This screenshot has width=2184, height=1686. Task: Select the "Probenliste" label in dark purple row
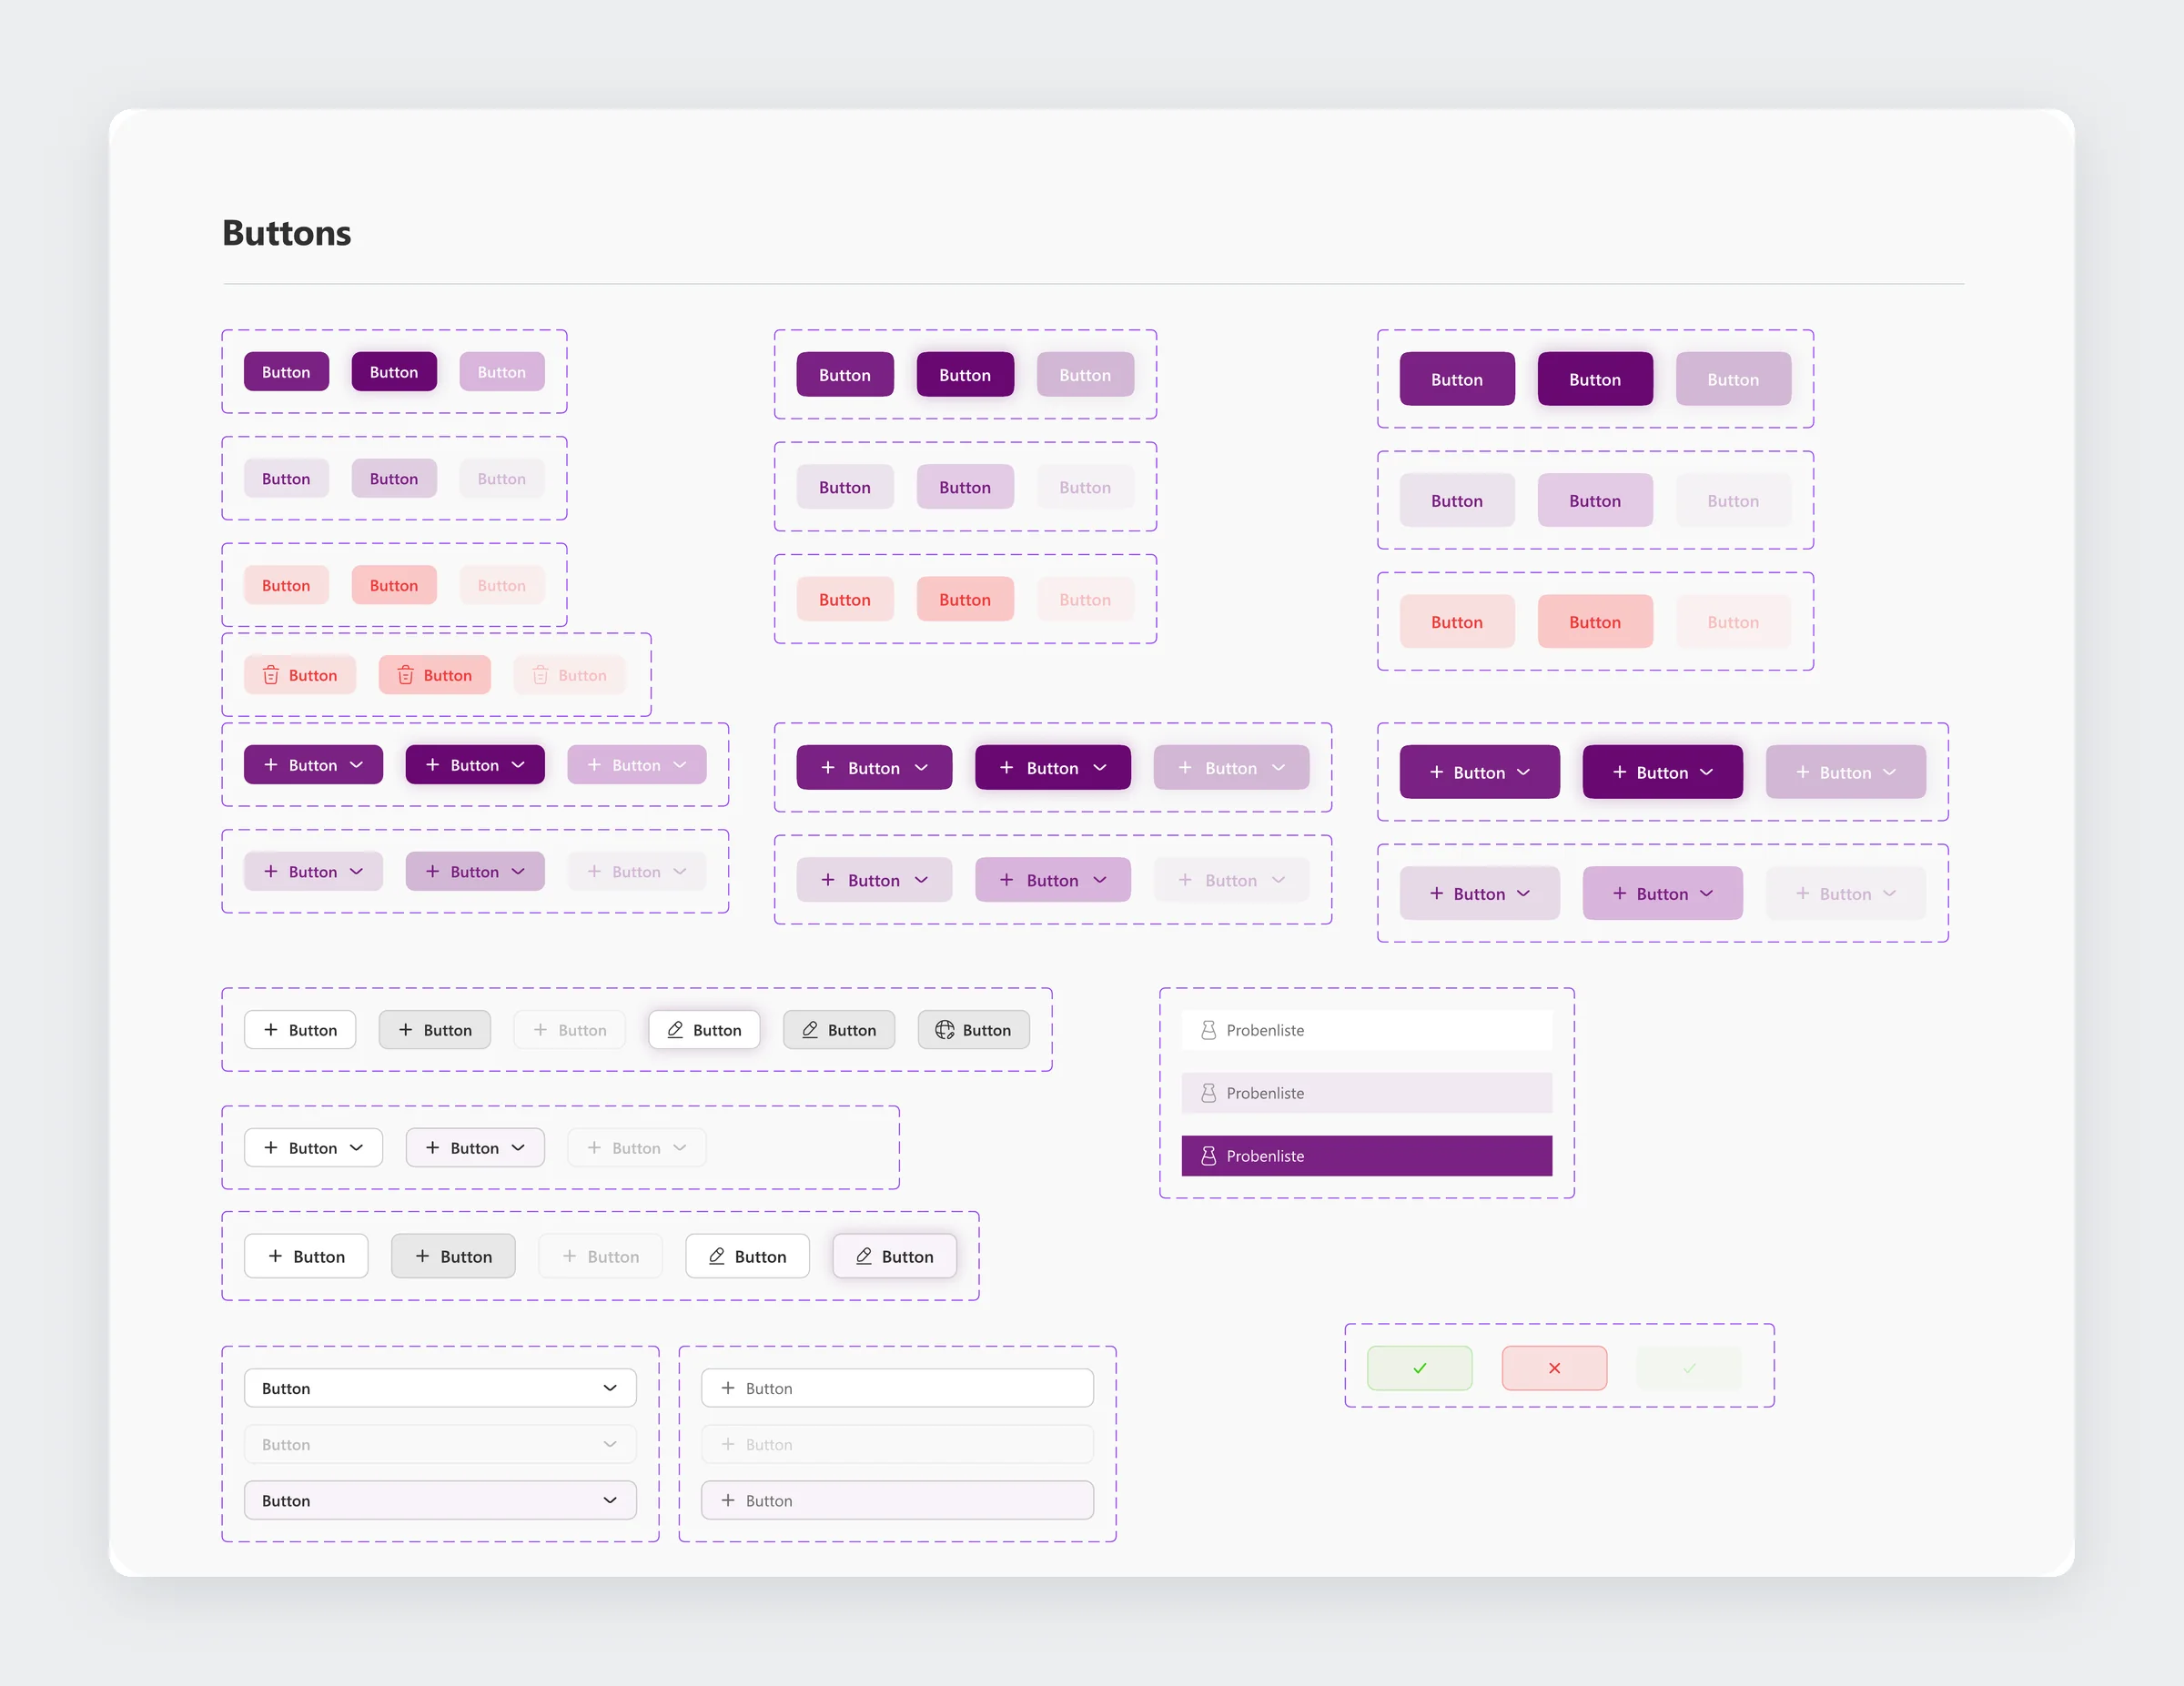[x=1265, y=1156]
